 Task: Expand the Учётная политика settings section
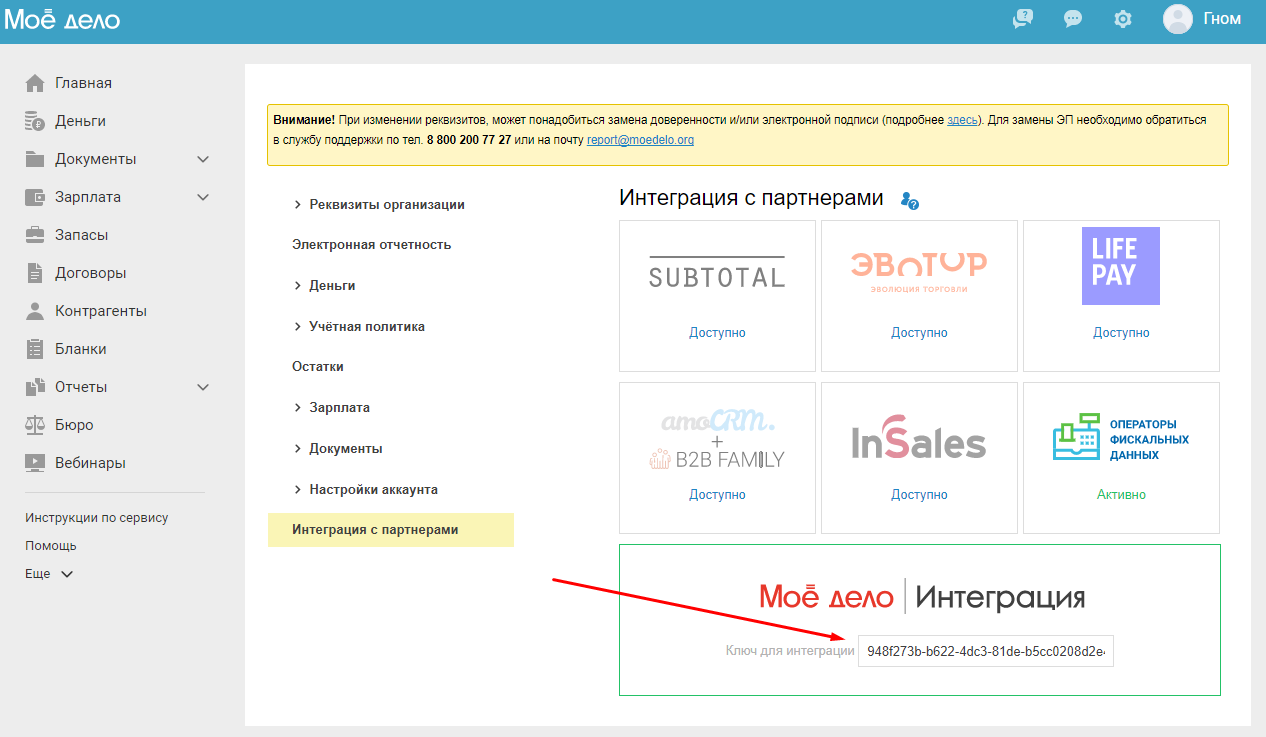(x=359, y=326)
